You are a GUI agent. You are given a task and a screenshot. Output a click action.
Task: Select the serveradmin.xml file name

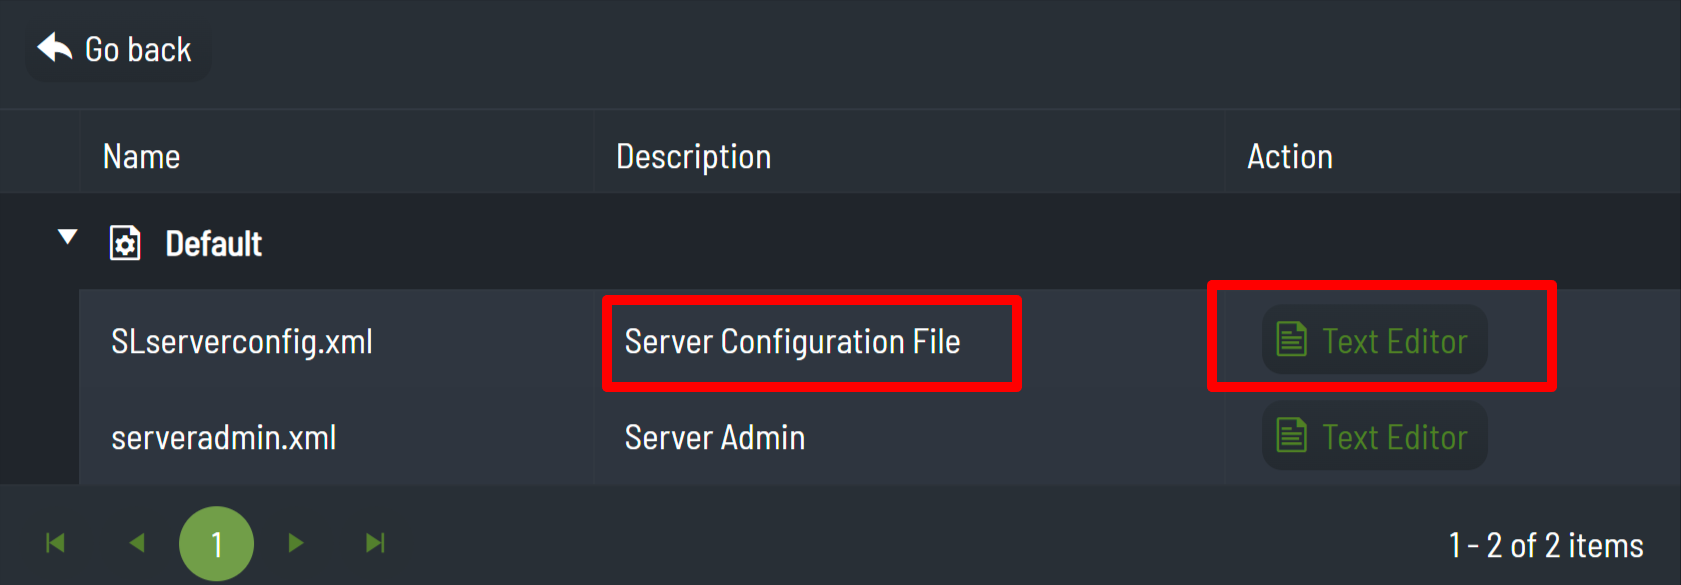pyautogui.click(x=224, y=438)
